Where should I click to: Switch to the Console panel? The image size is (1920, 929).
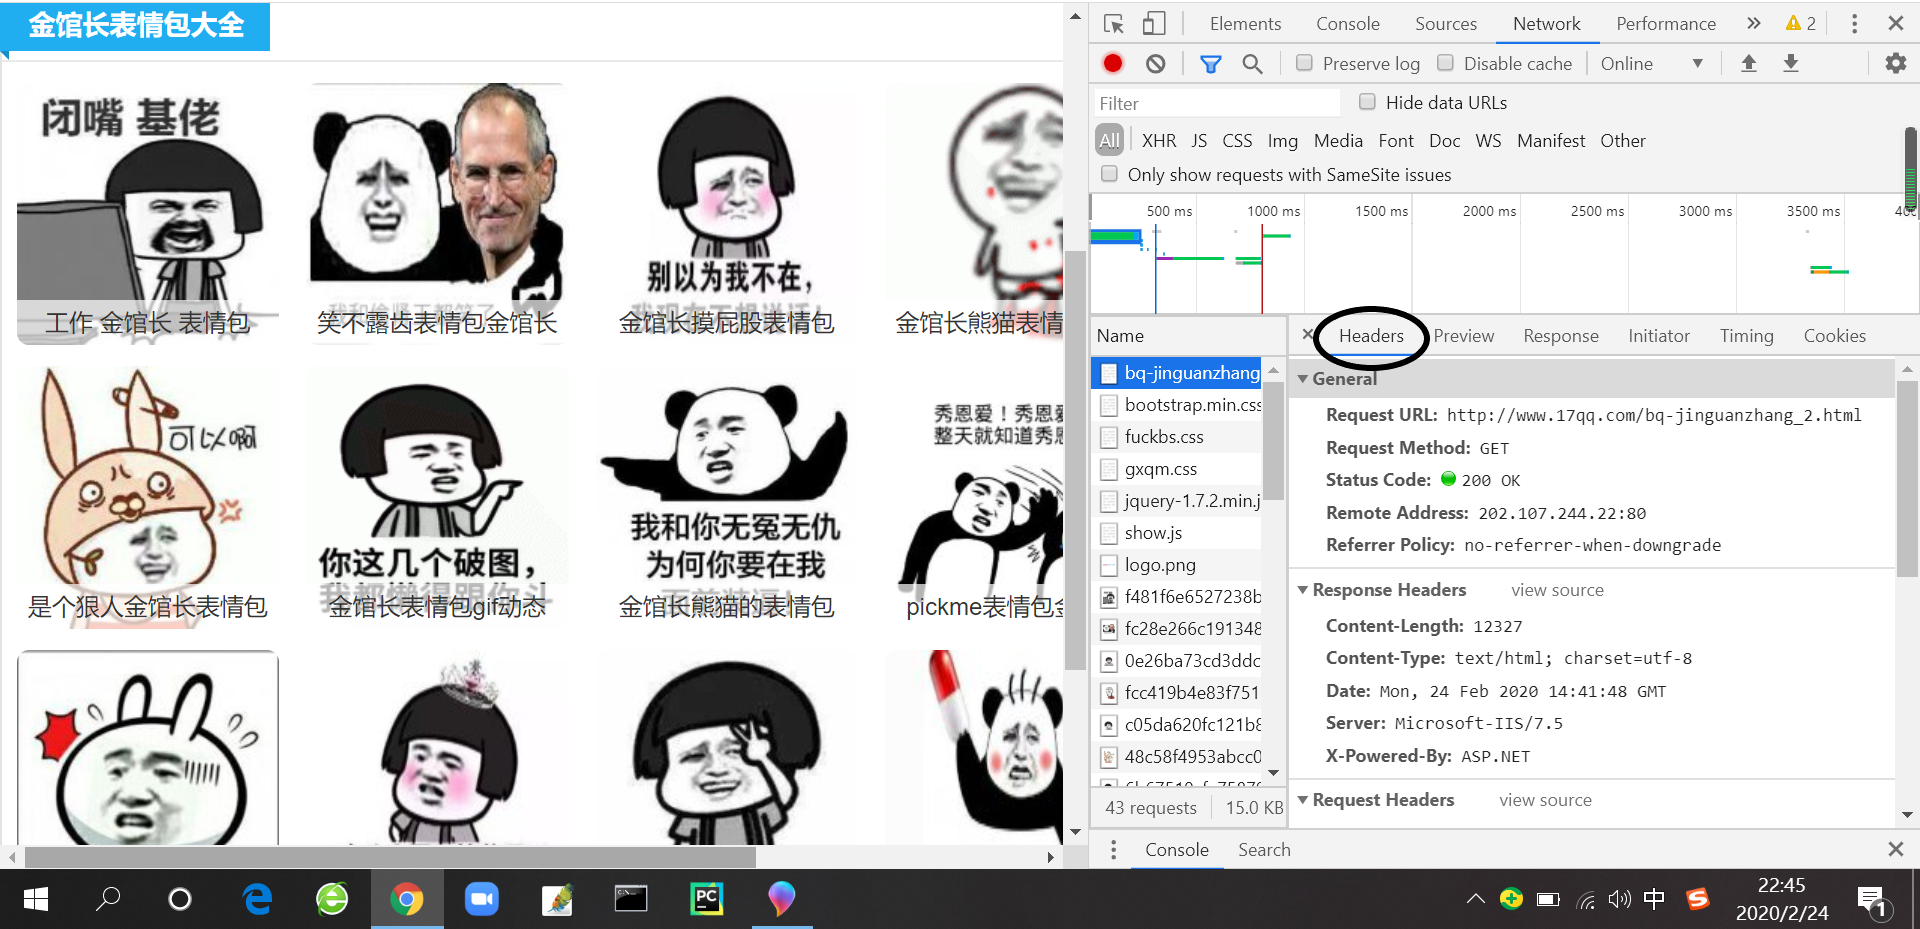click(x=1347, y=23)
